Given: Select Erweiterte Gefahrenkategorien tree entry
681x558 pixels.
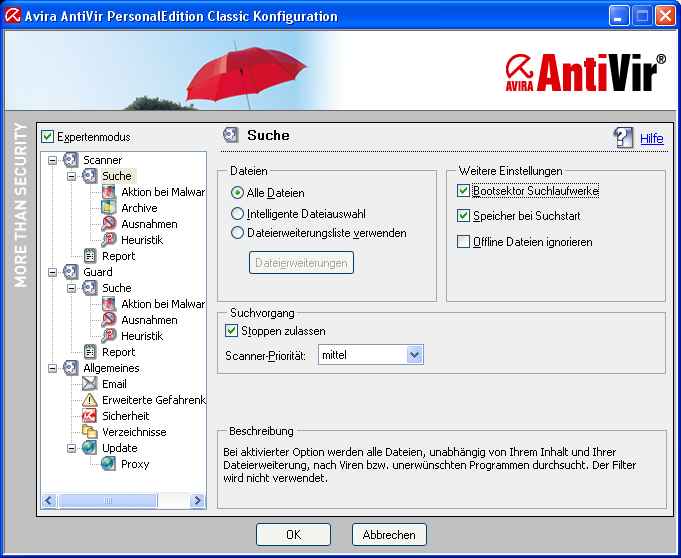Looking at the screenshot, I should click(x=153, y=400).
